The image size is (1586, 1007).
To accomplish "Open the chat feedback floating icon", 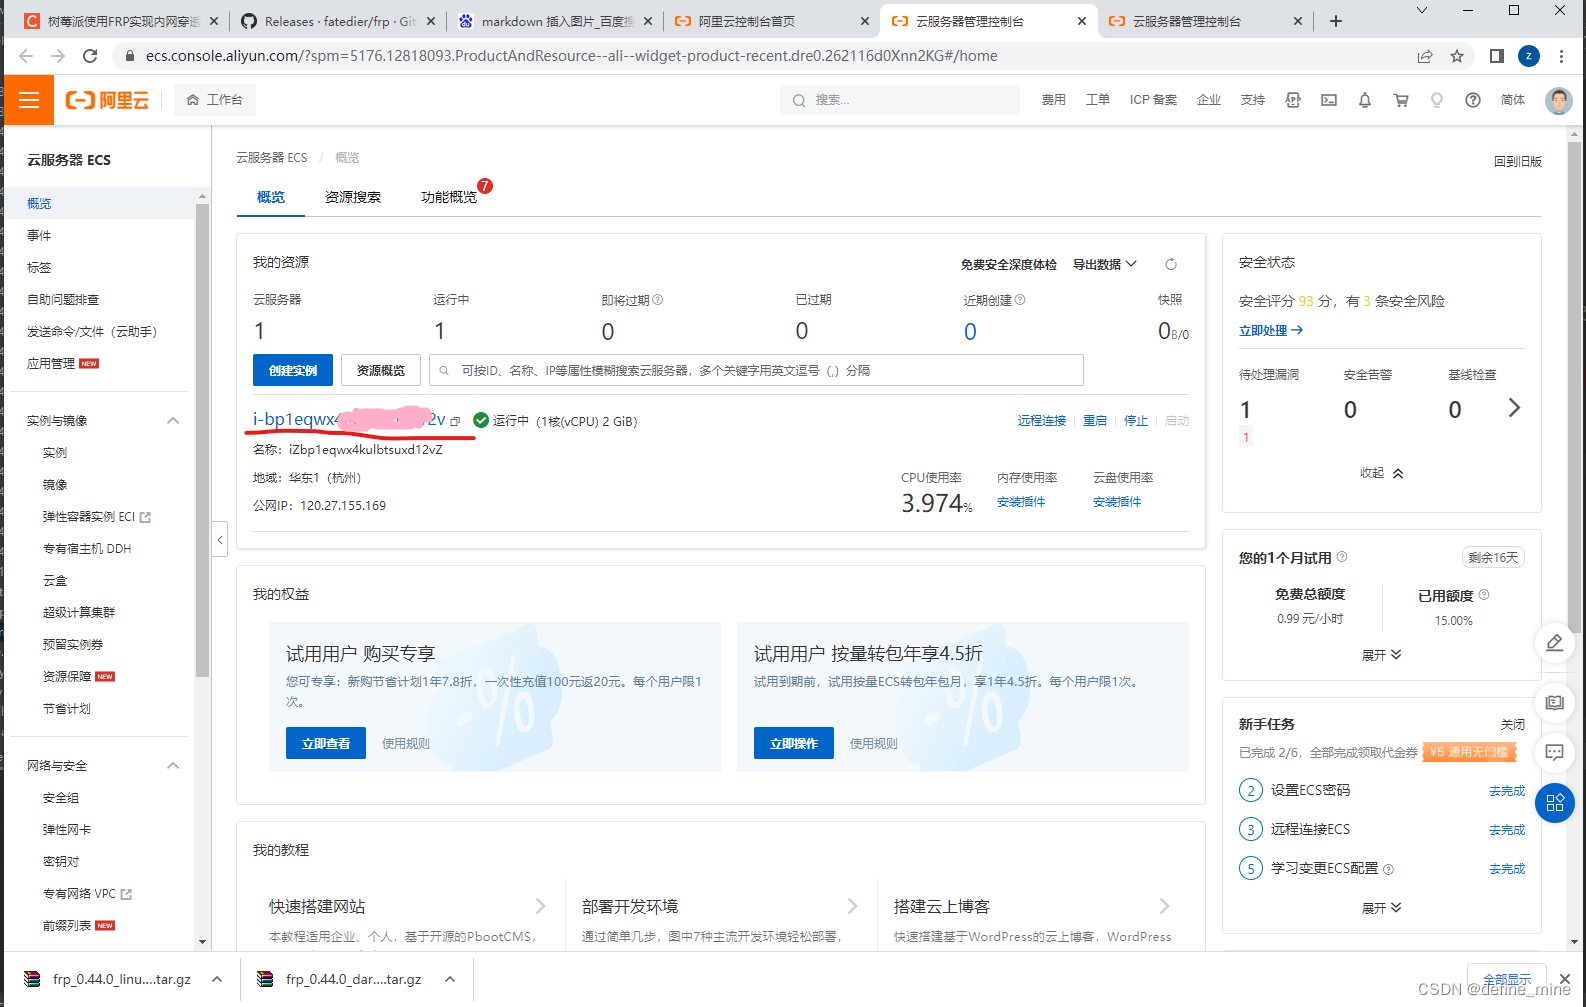I will click(1555, 752).
